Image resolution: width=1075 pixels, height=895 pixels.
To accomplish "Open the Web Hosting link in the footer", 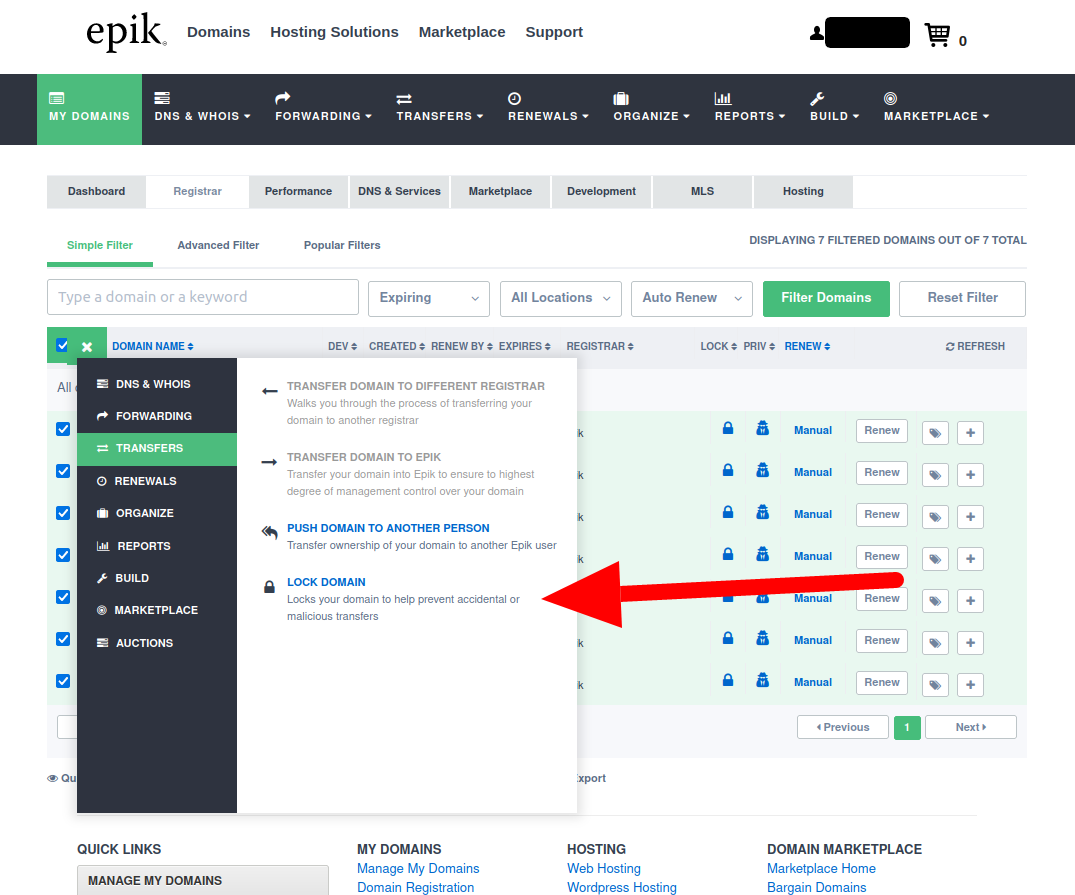I will point(603,868).
